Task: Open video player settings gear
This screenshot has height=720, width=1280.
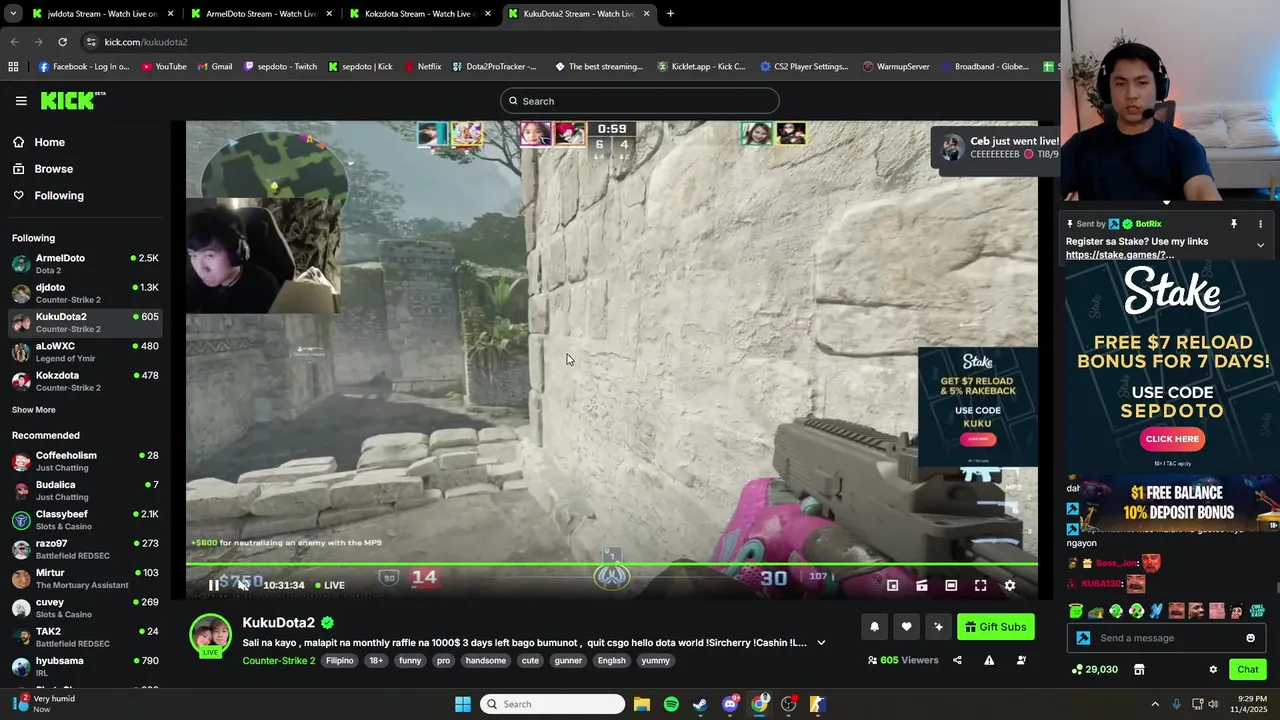Action: tap(1009, 585)
